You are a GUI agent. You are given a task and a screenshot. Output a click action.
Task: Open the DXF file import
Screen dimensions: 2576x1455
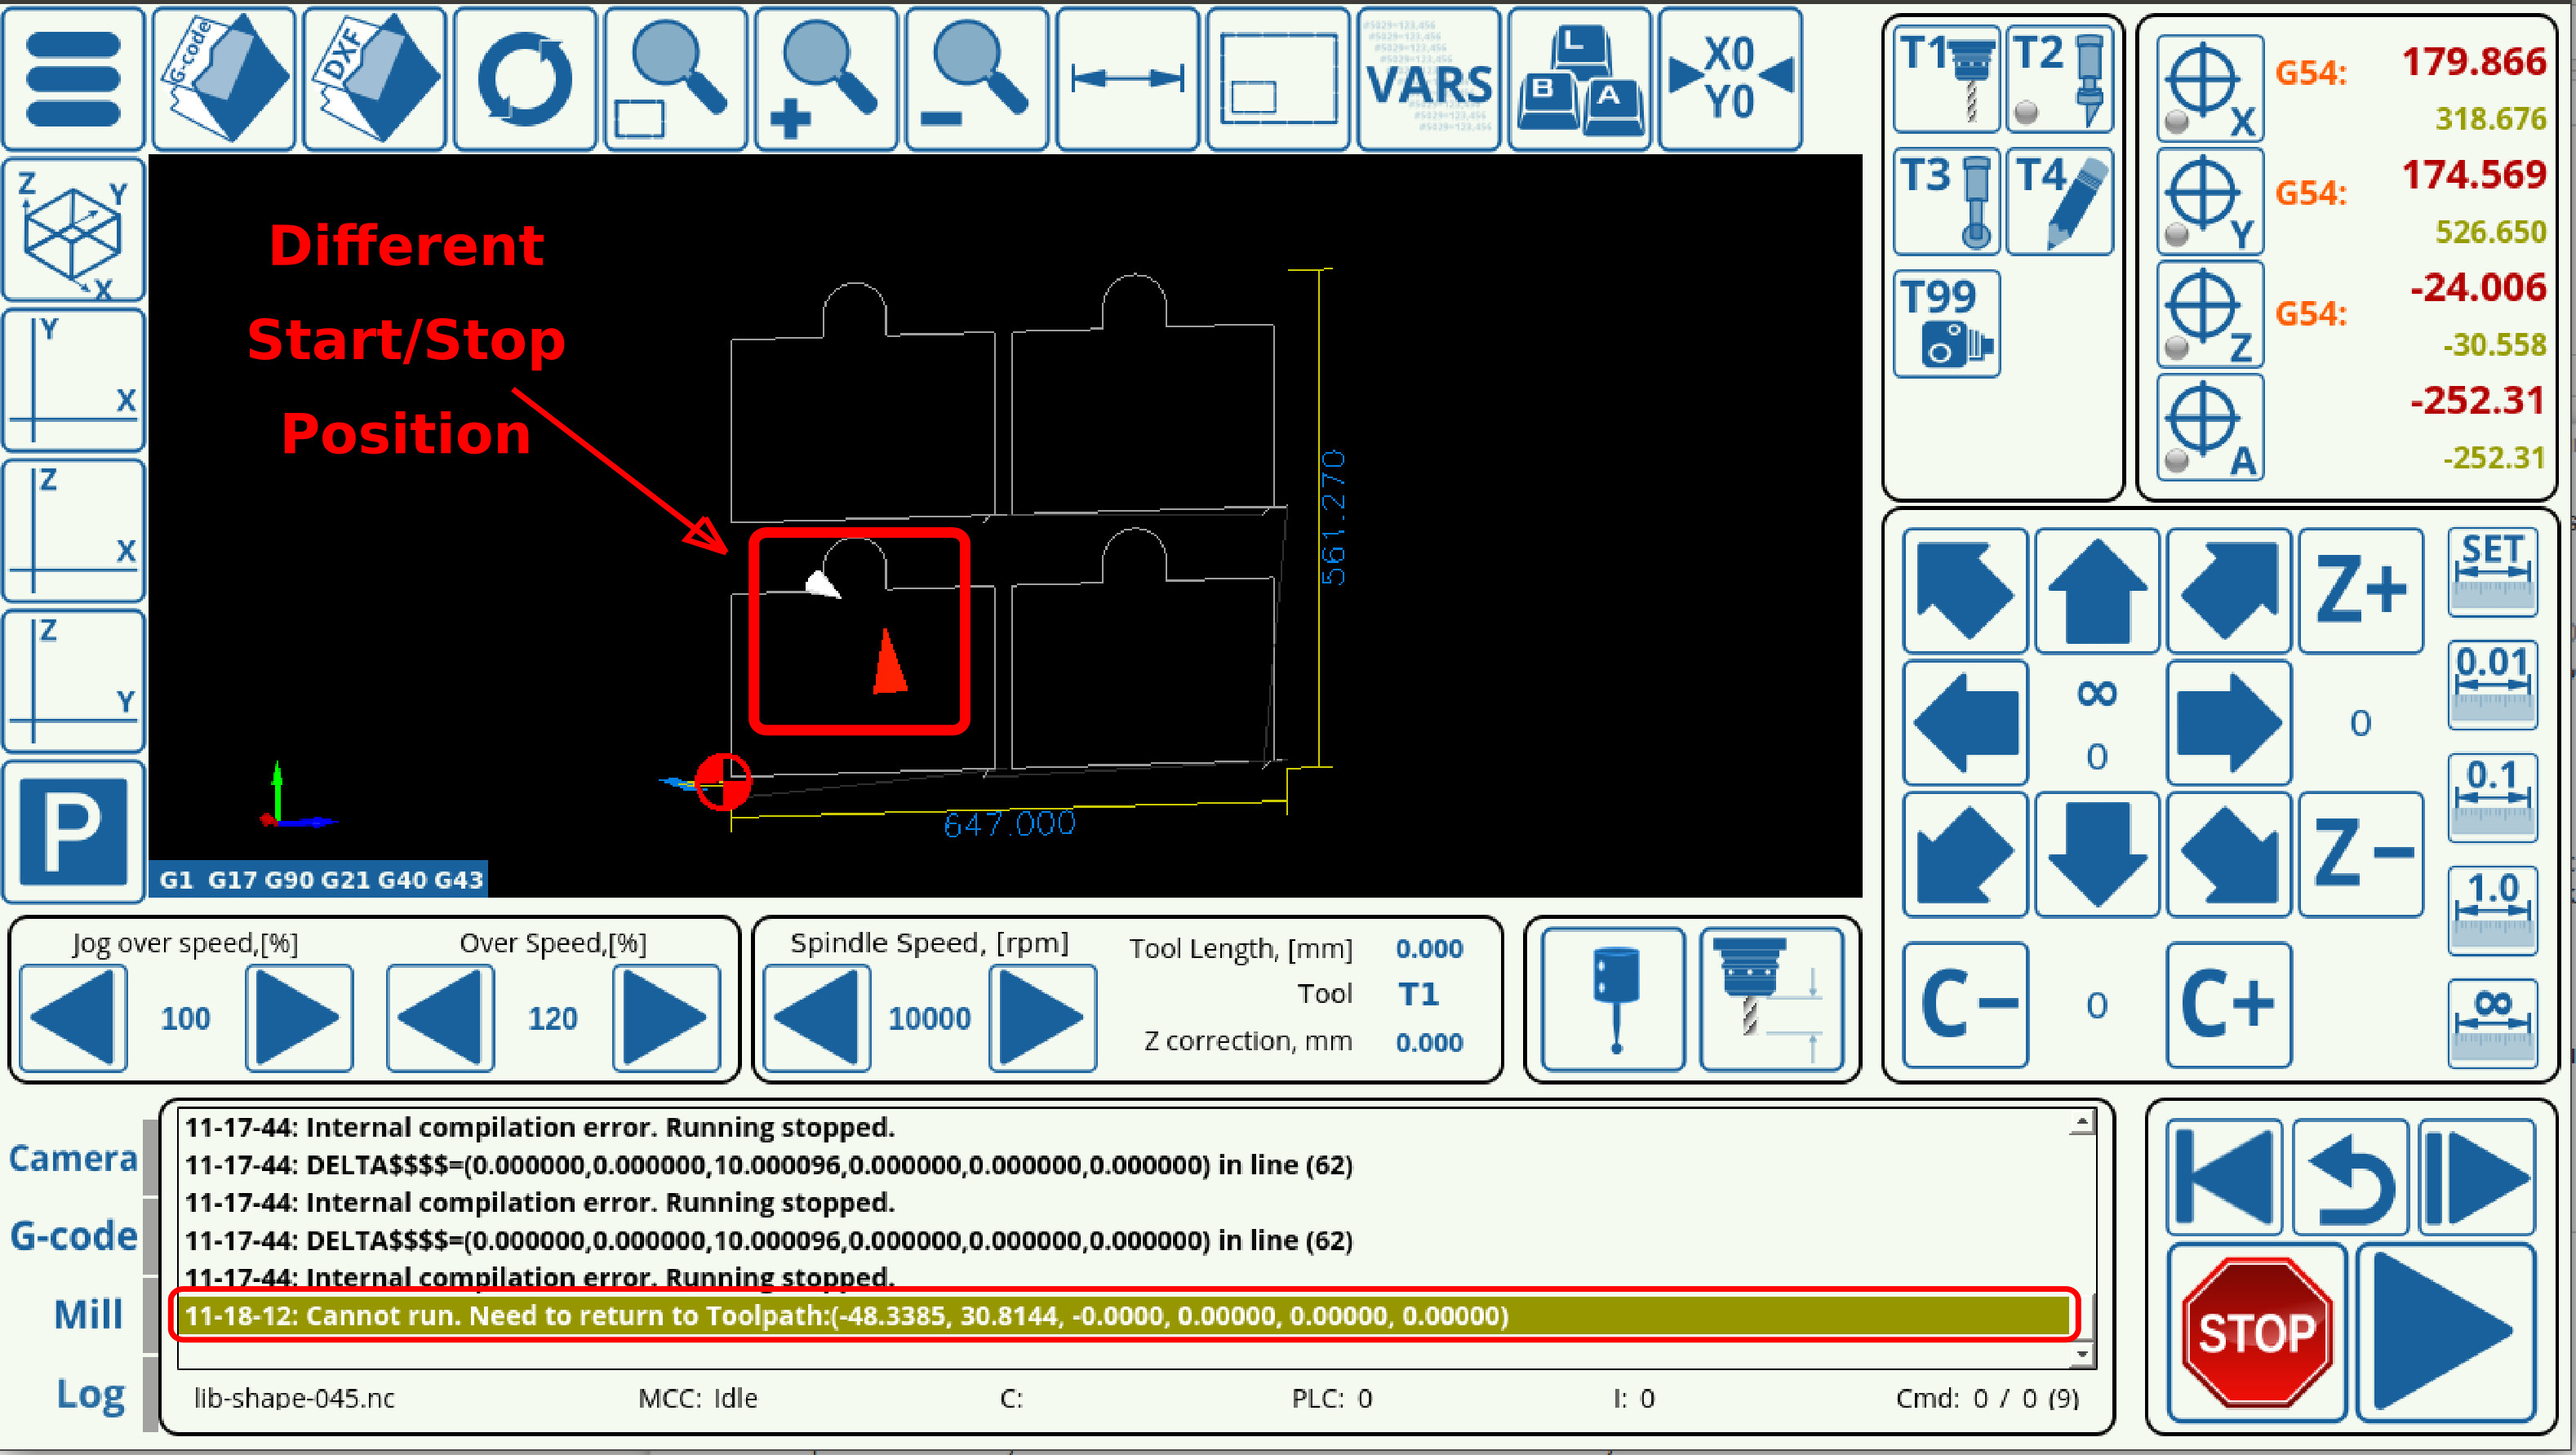click(x=375, y=78)
